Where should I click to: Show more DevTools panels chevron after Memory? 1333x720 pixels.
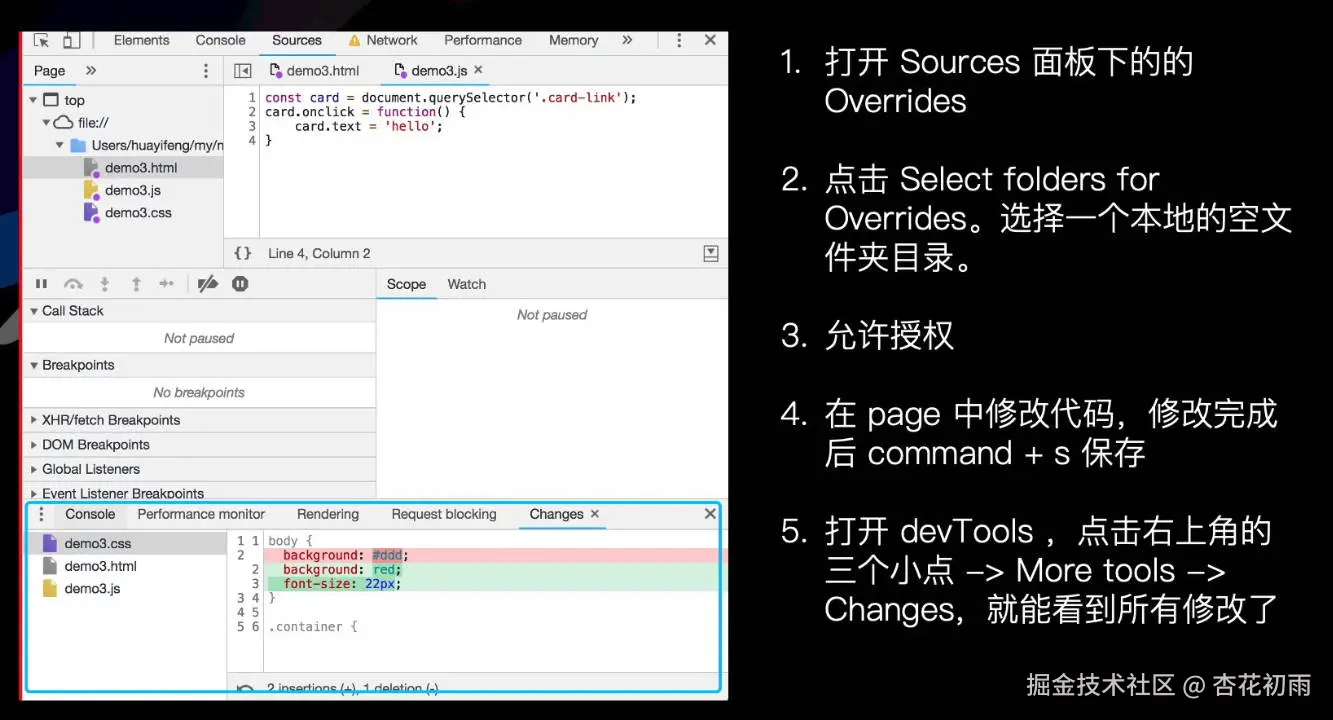tap(627, 41)
